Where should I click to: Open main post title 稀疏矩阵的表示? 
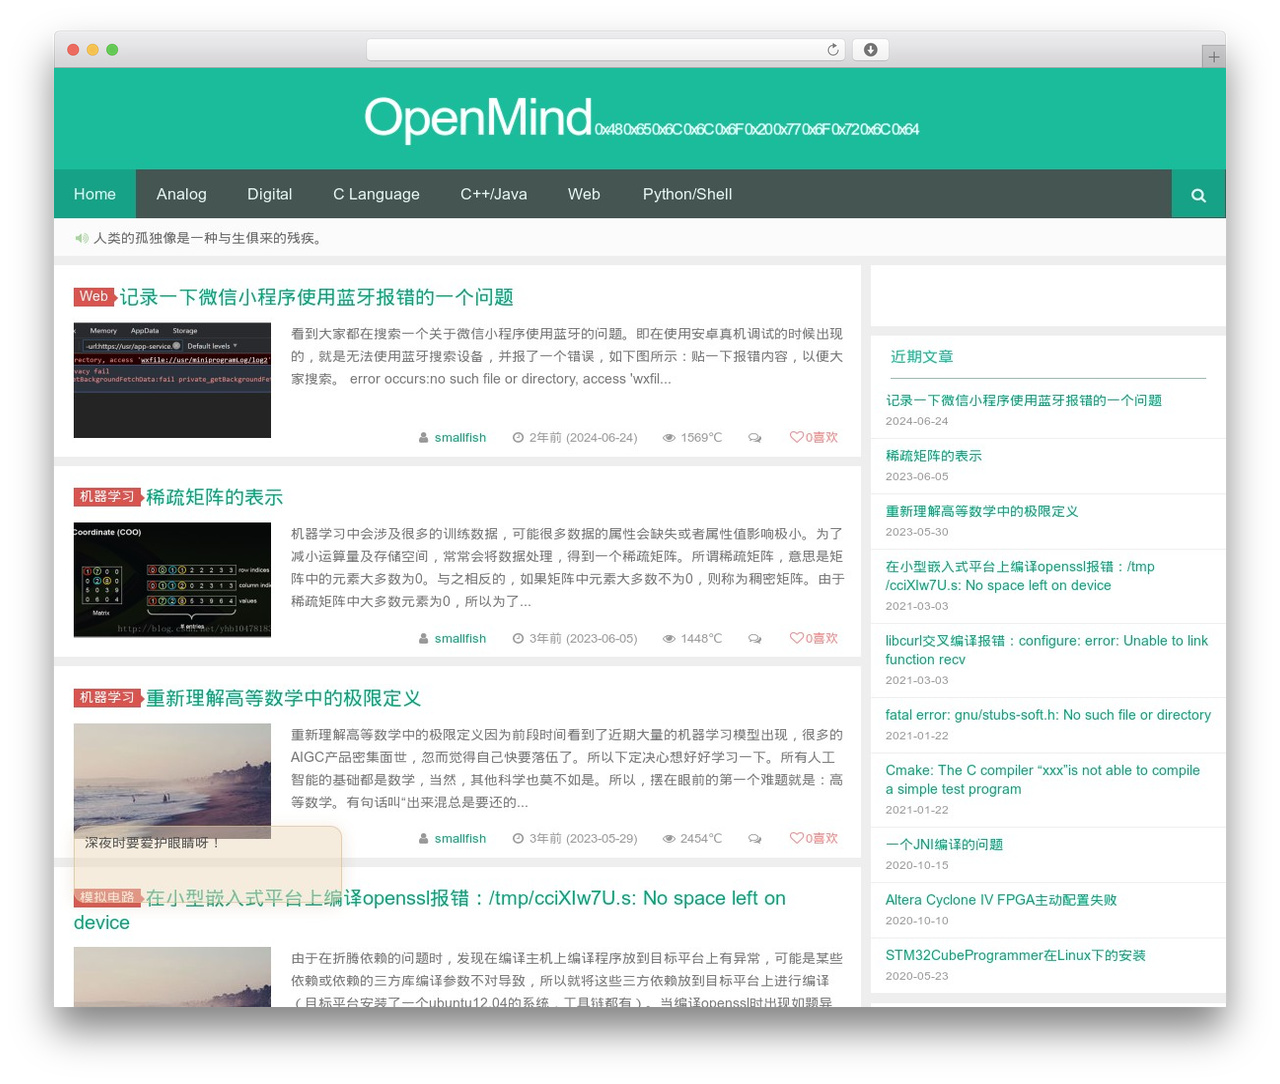pos(214,497)
